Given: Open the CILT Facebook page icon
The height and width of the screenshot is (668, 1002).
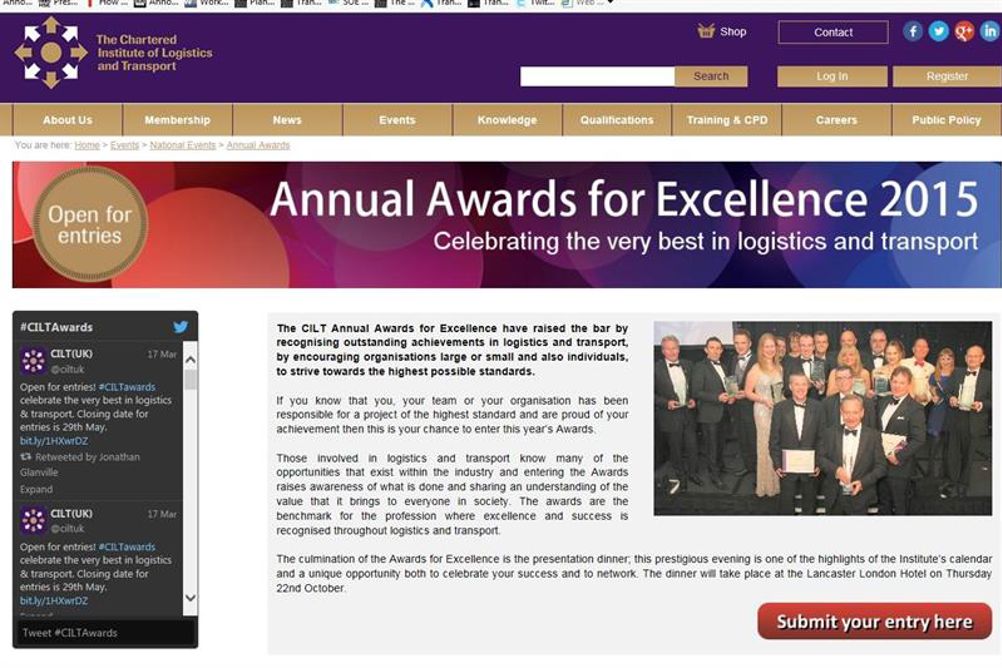Looking at the screenshot, I should (x=913, y=31).
